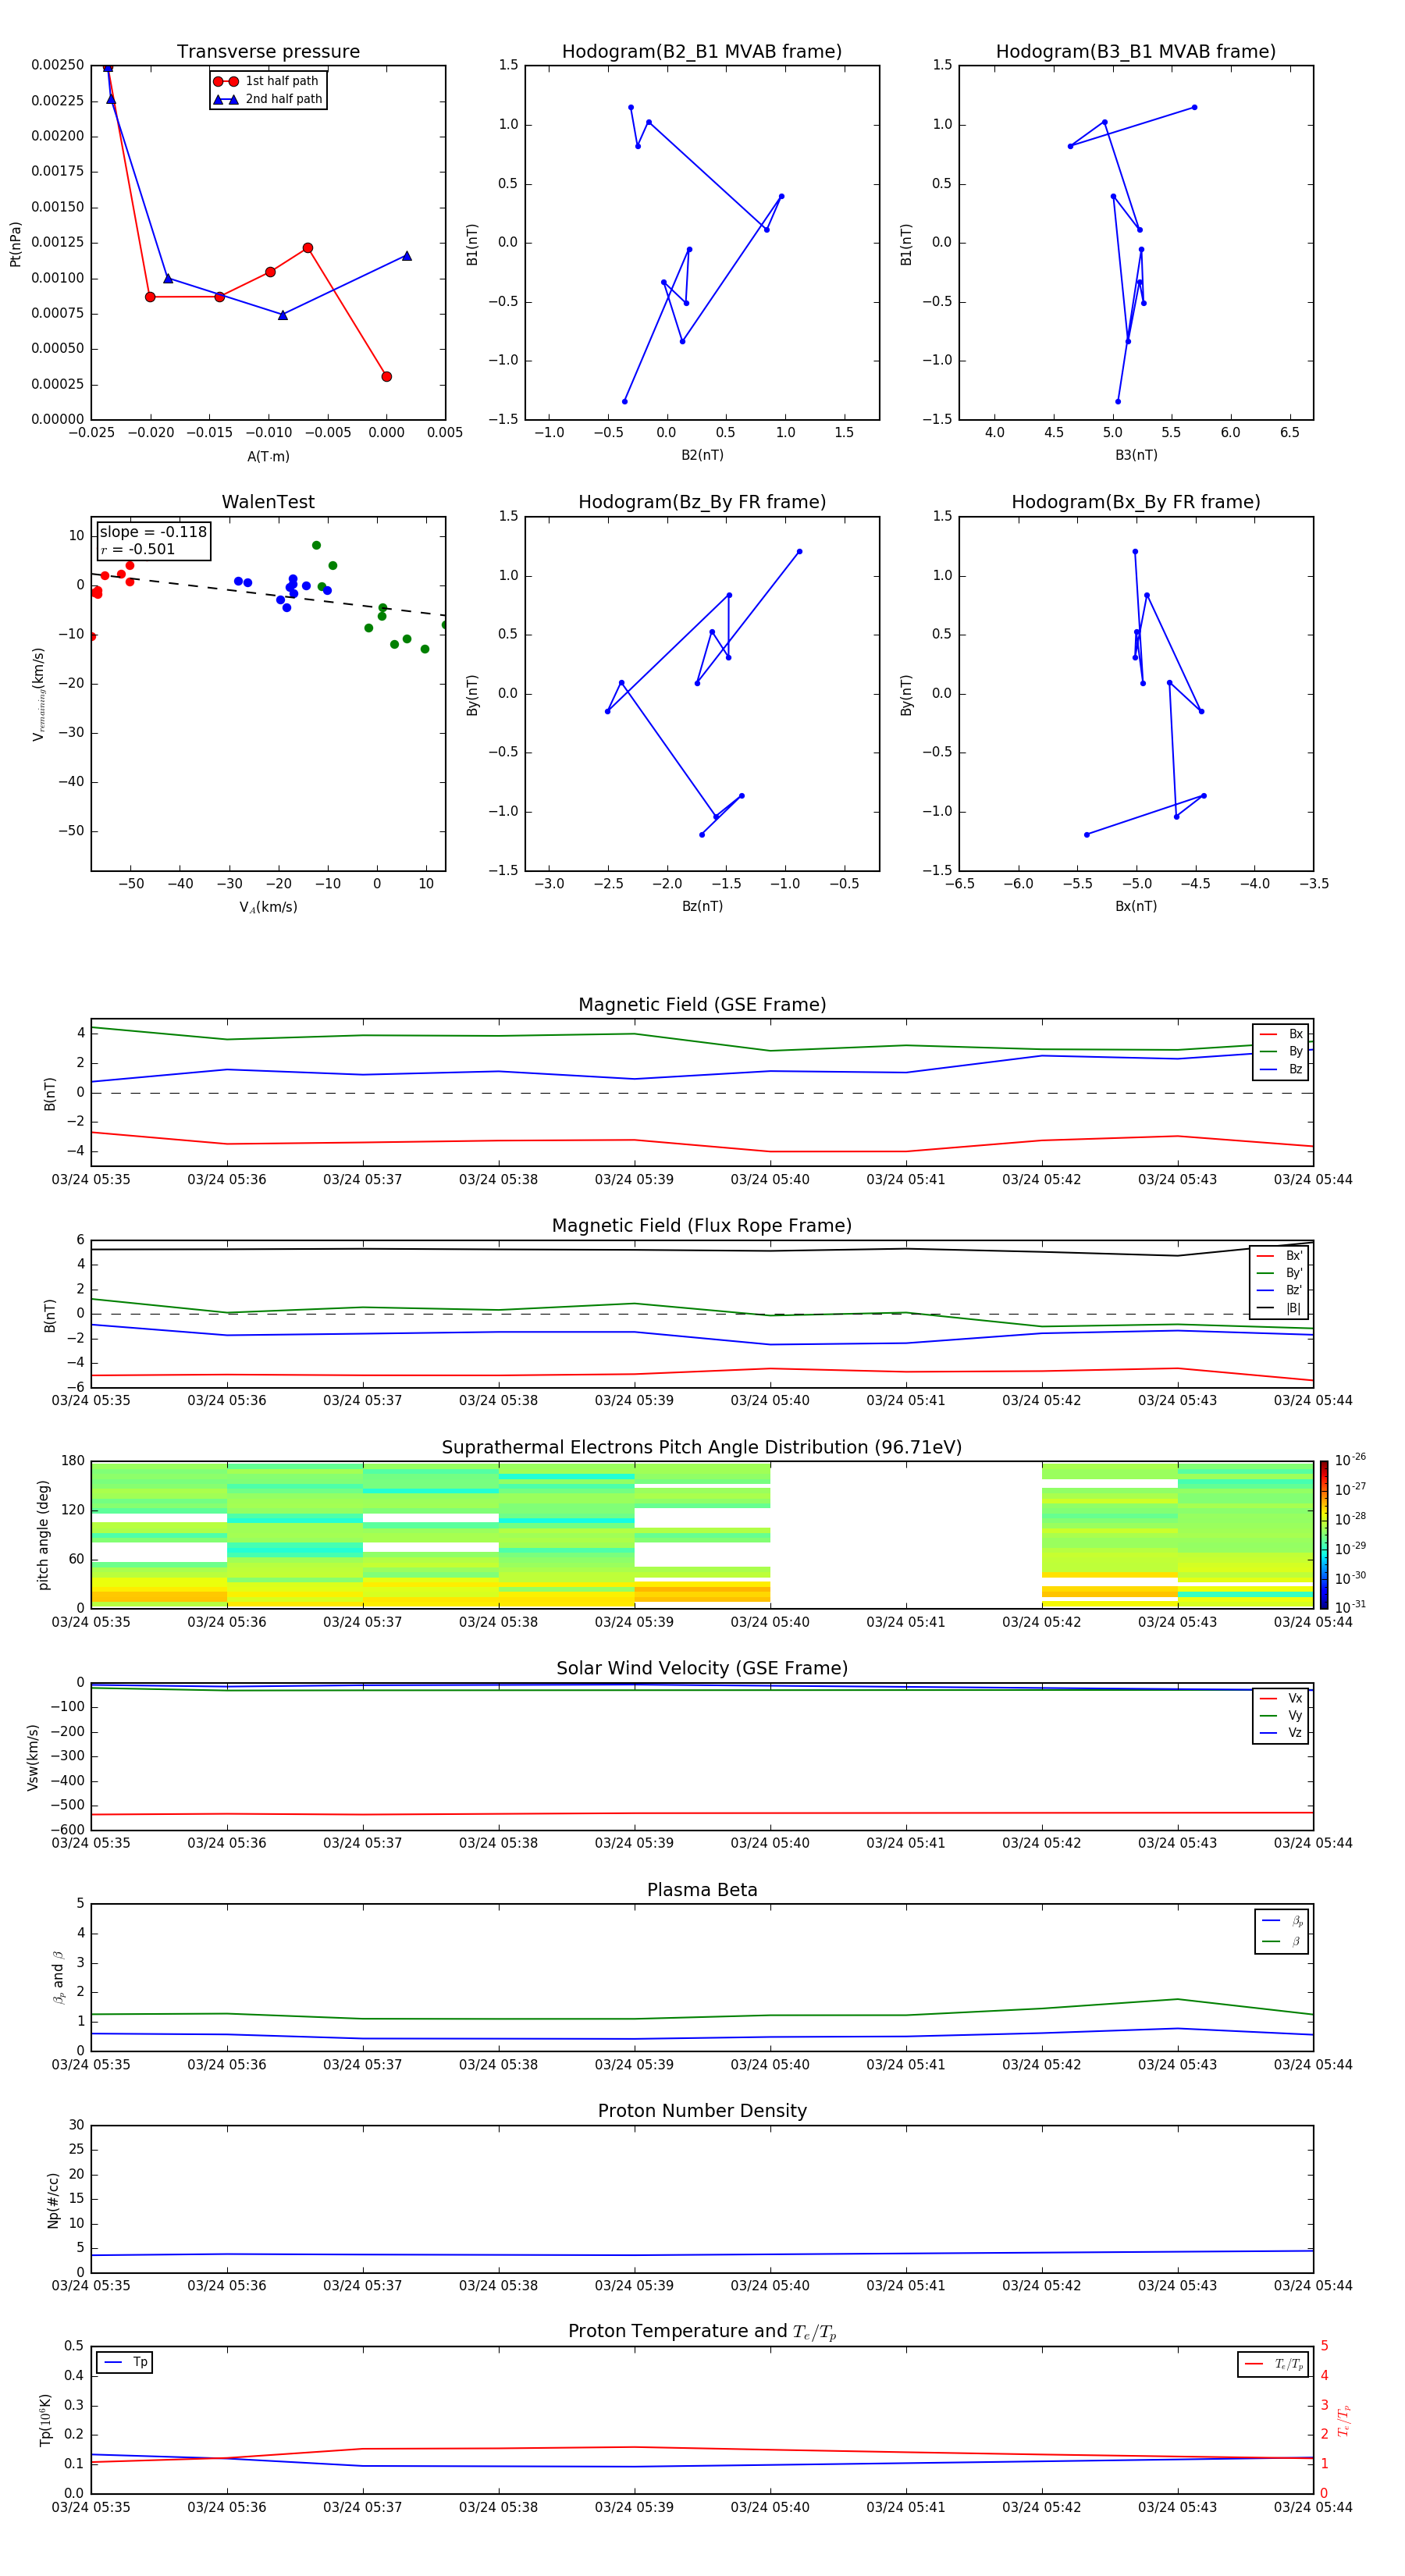Click the 'Solar Wind Velocity (GSE Frame)' title
The width and height of the screenshot is (1405, 2576).
702,1669
